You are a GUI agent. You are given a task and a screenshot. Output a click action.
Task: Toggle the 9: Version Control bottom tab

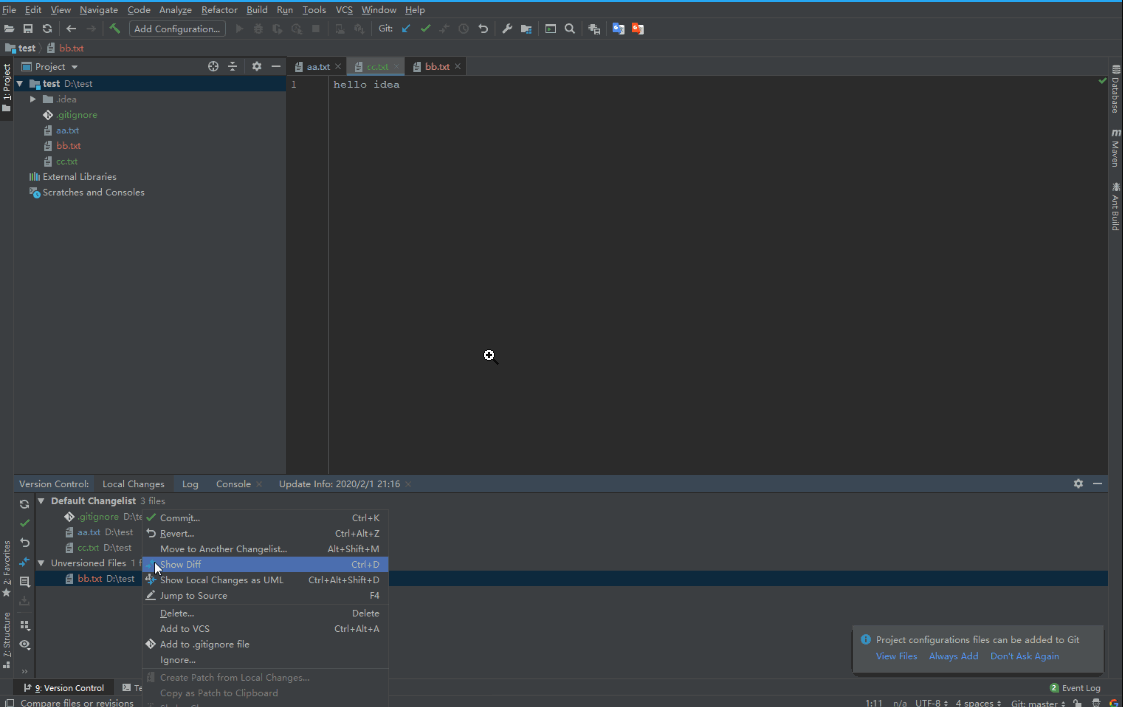pos(64,688)
